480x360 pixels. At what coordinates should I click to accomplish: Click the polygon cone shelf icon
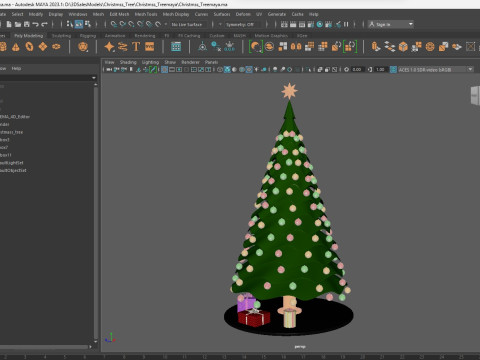16,47
